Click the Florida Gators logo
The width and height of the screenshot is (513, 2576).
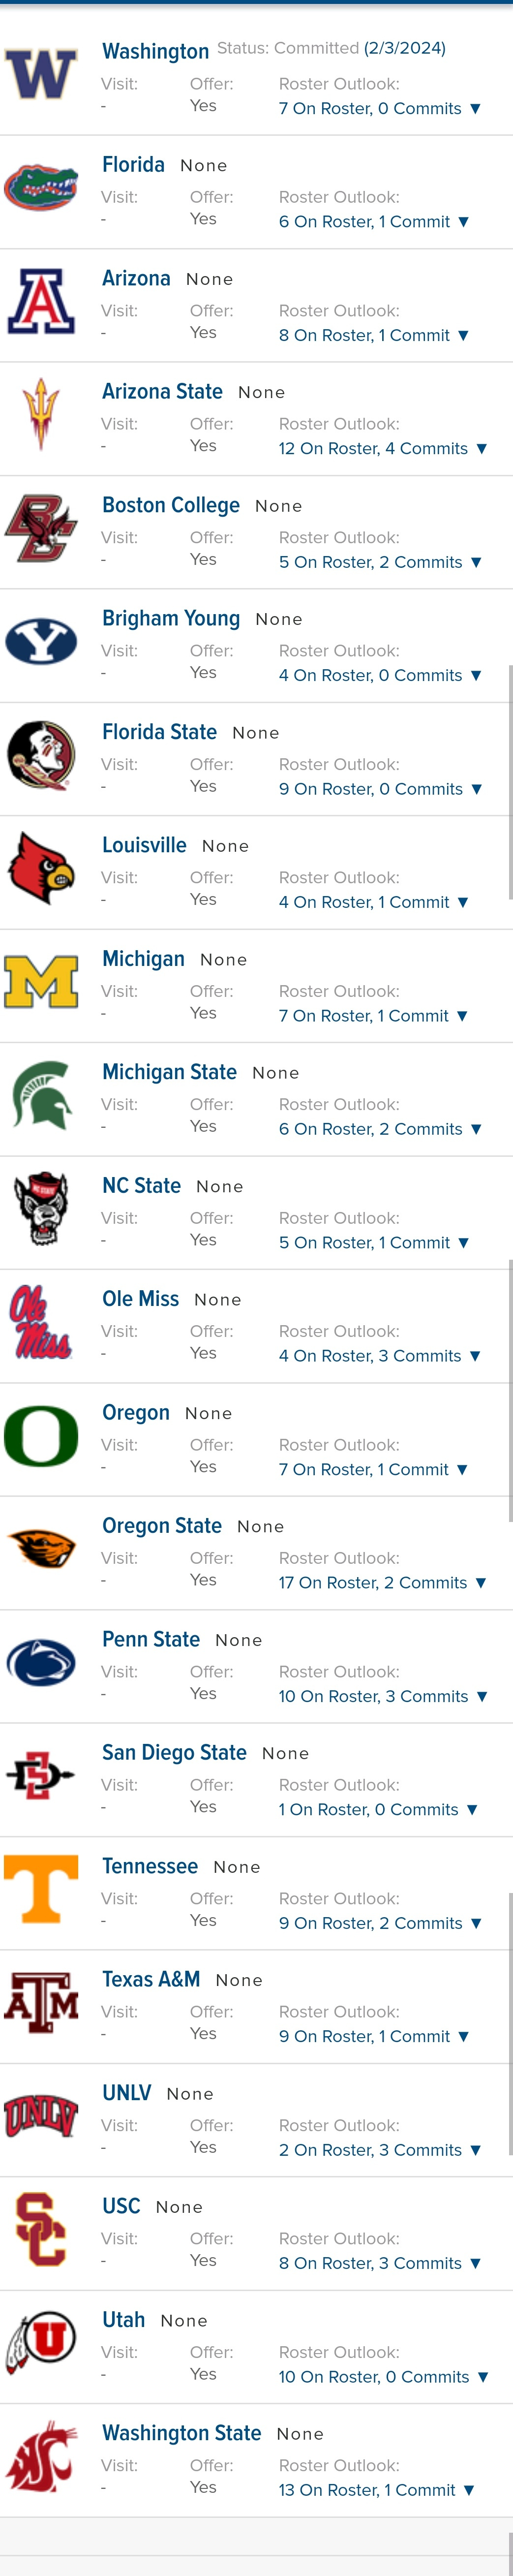(x=41, y=188)
